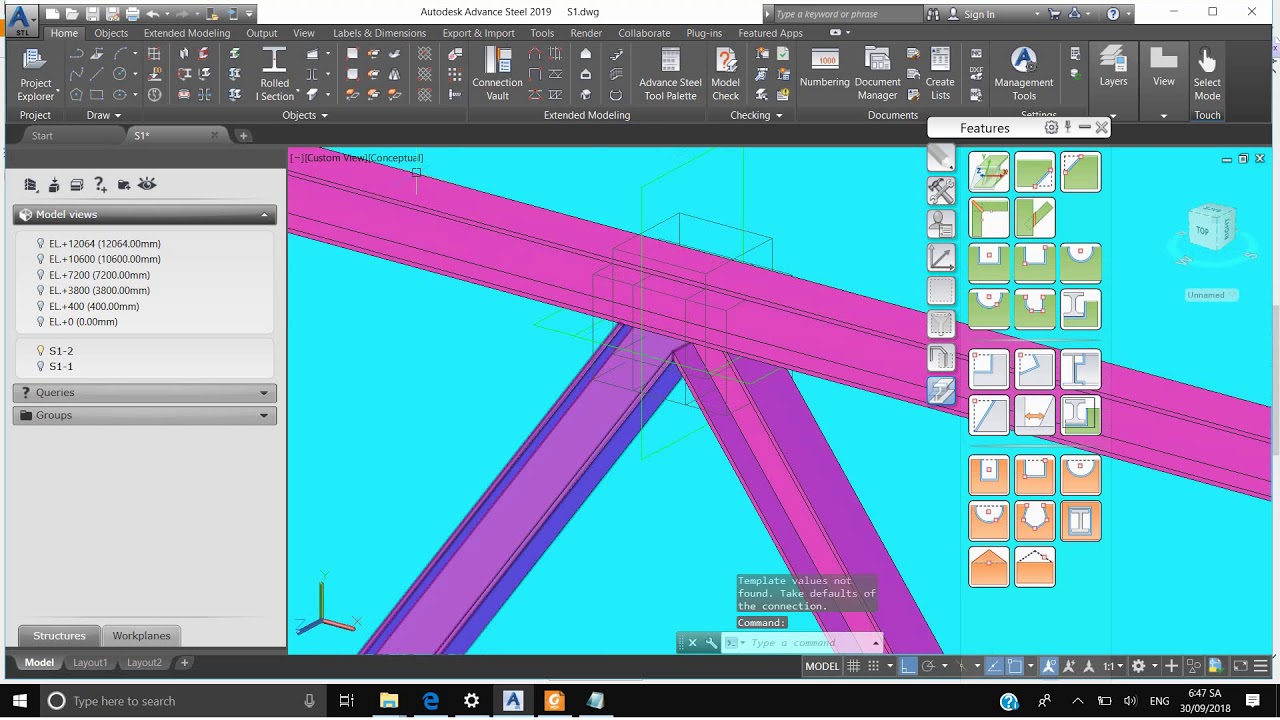Click the orange triangular roof contour feature
Image resolution: width=1280 pixels, height=720 pixels.
(x=989, y=567)
